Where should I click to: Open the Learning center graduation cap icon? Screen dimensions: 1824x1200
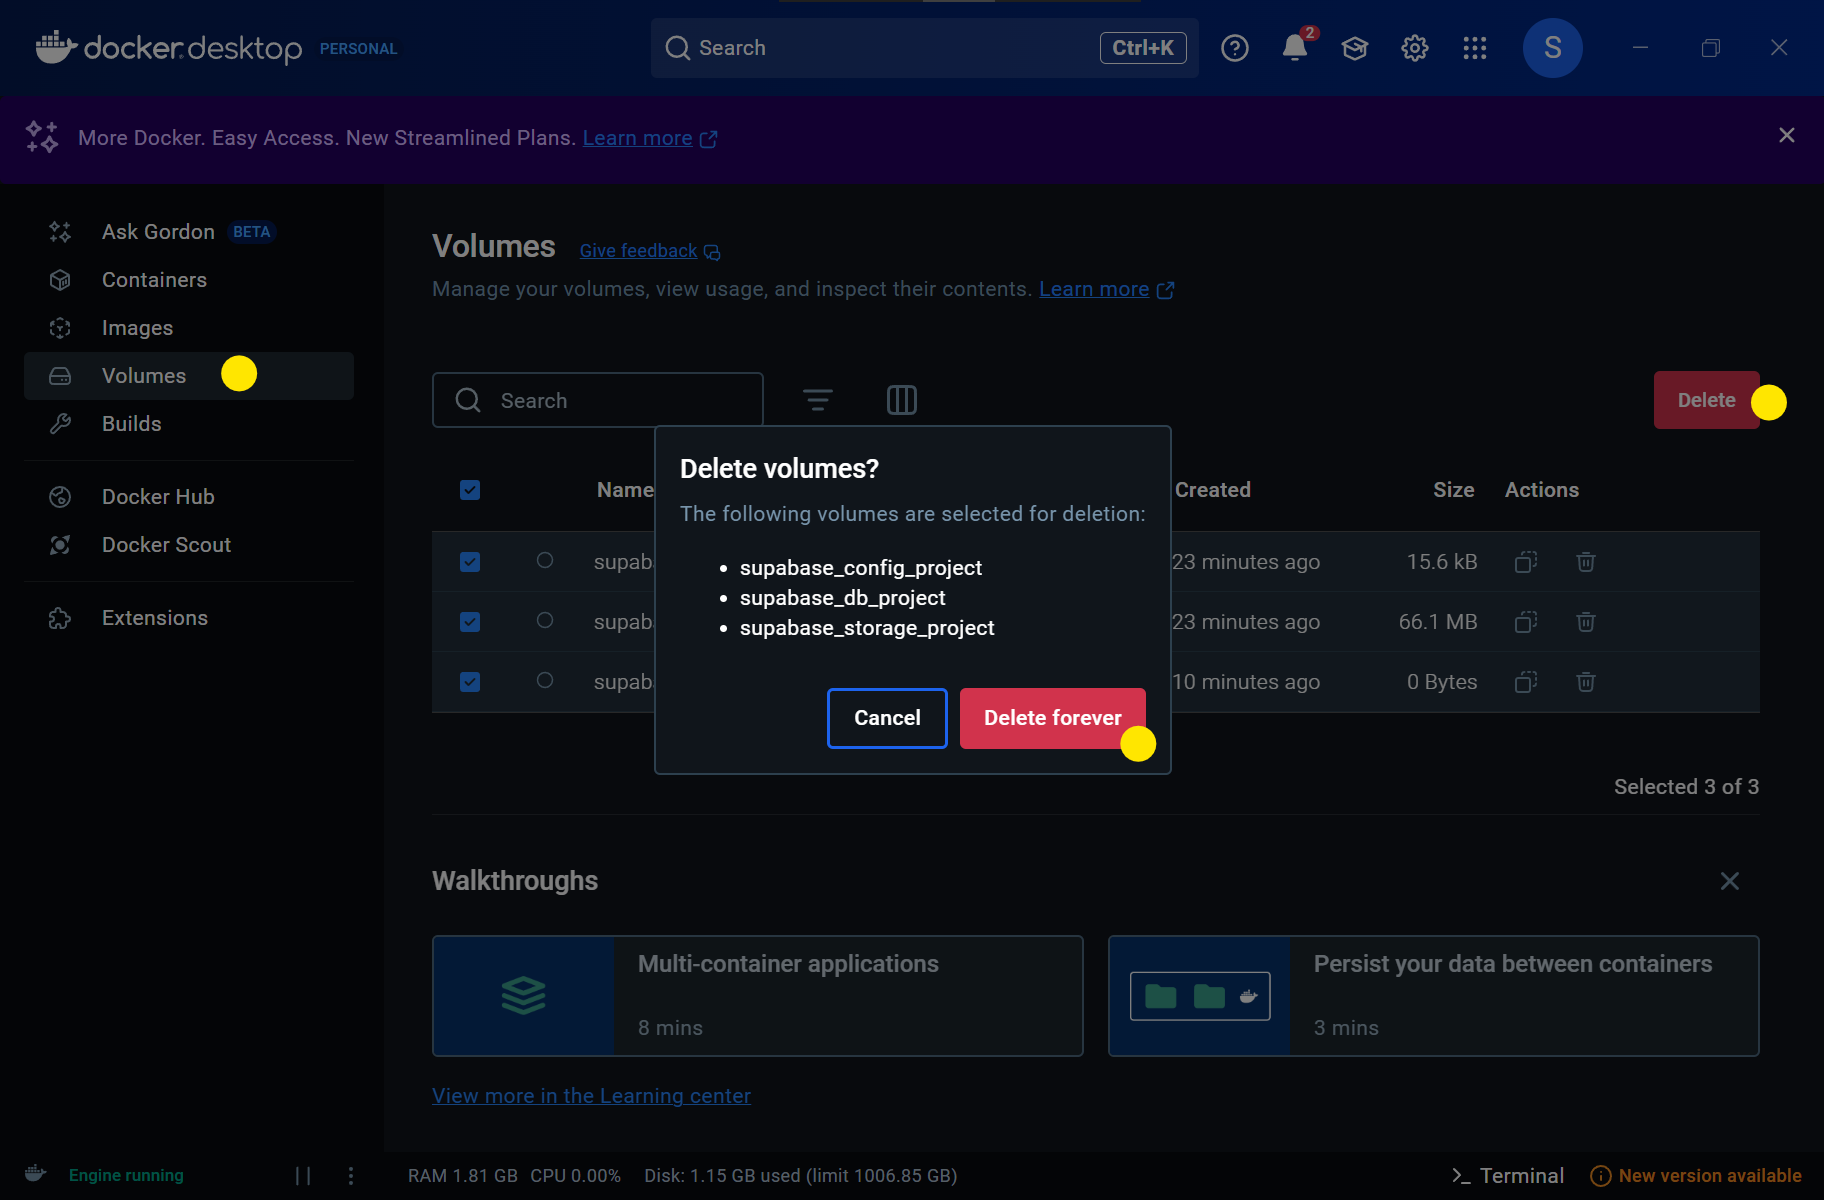click(x=1355, y=48)
